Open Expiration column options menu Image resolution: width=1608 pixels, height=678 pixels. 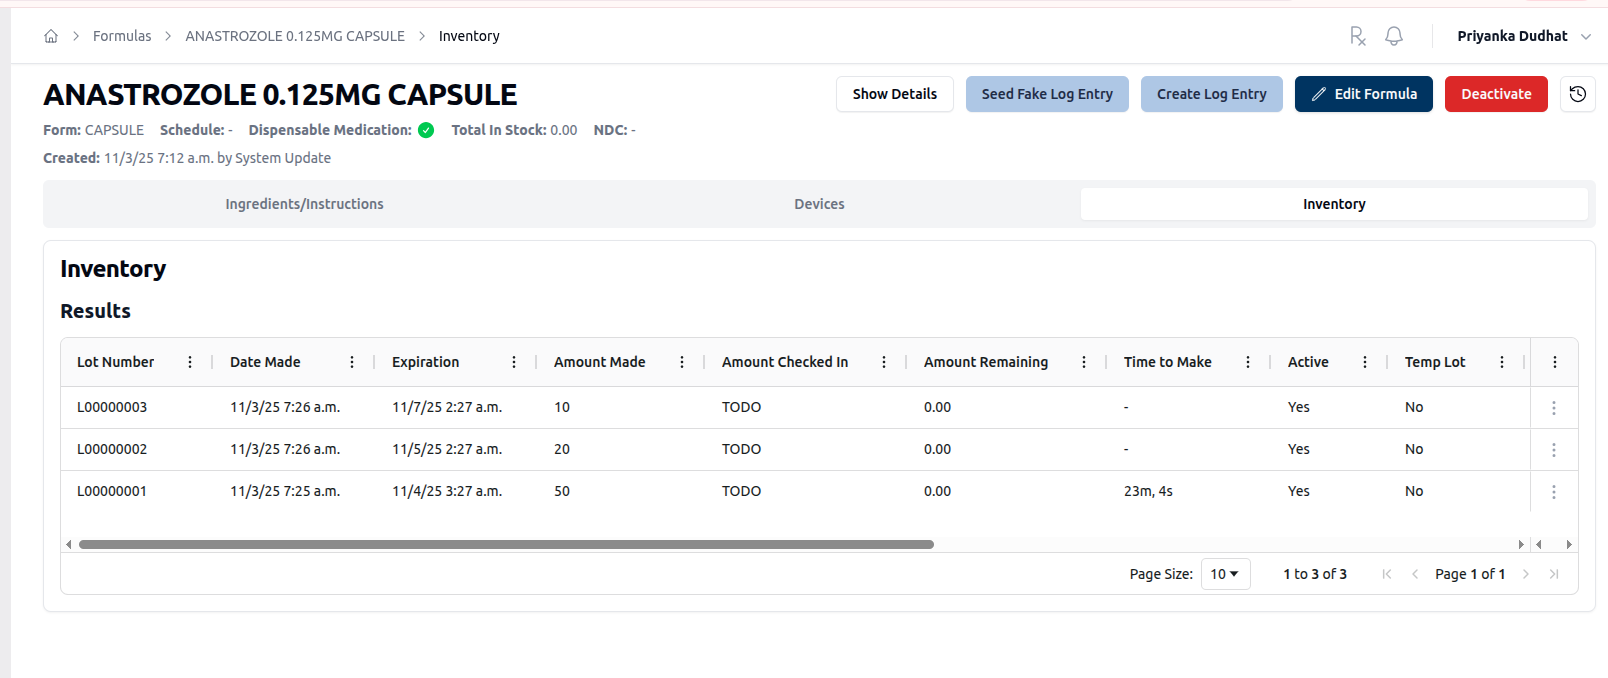(514, 362)
